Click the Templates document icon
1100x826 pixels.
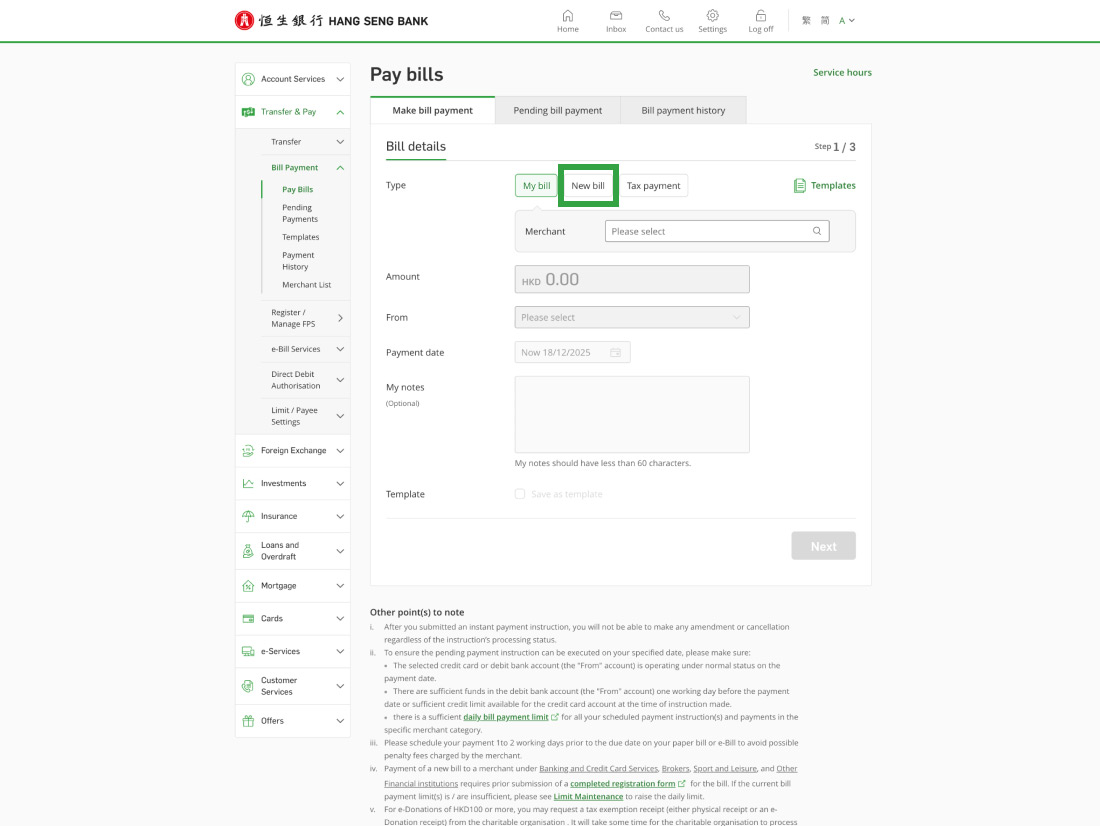[800, 186]
